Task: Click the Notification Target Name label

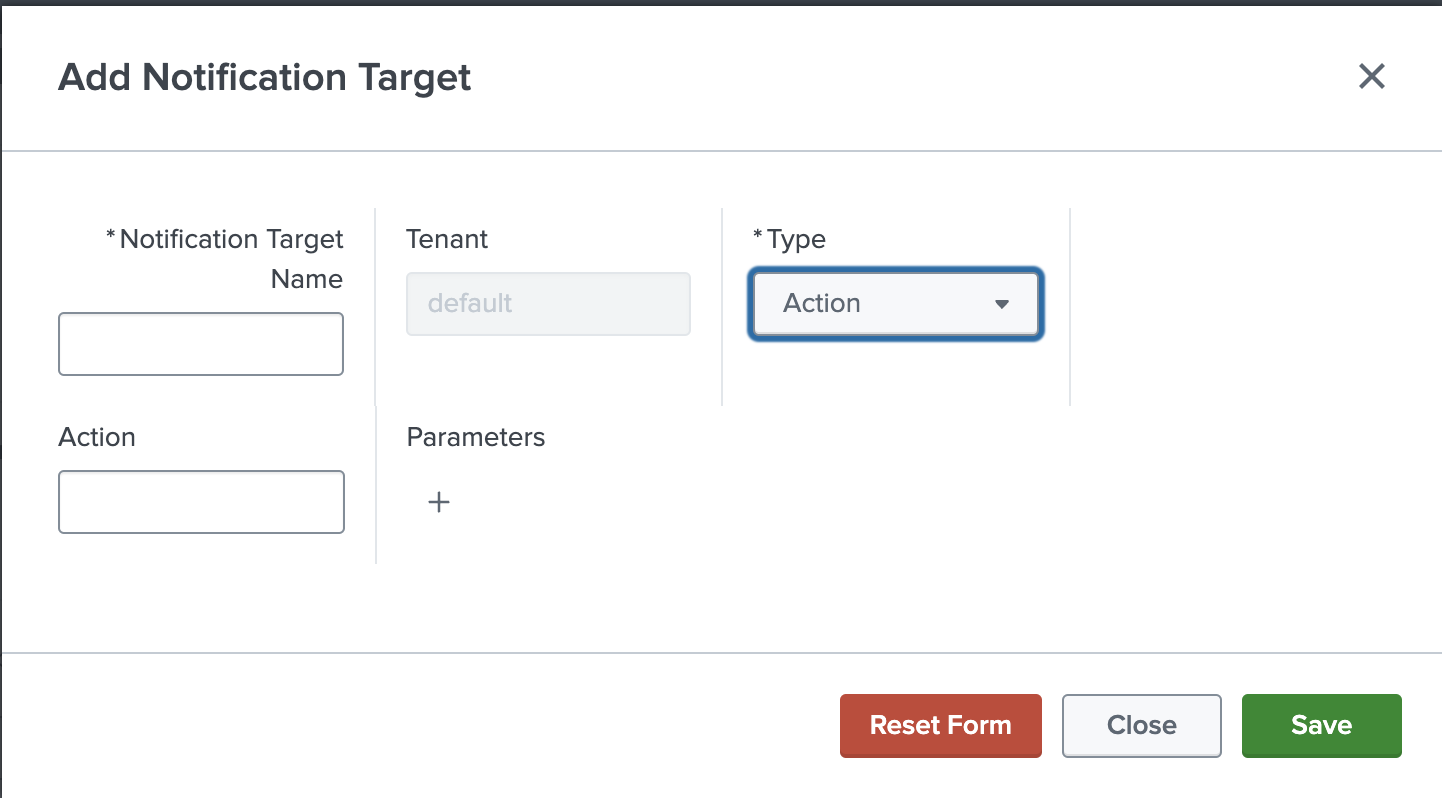Action: click(x=231, y=240)
